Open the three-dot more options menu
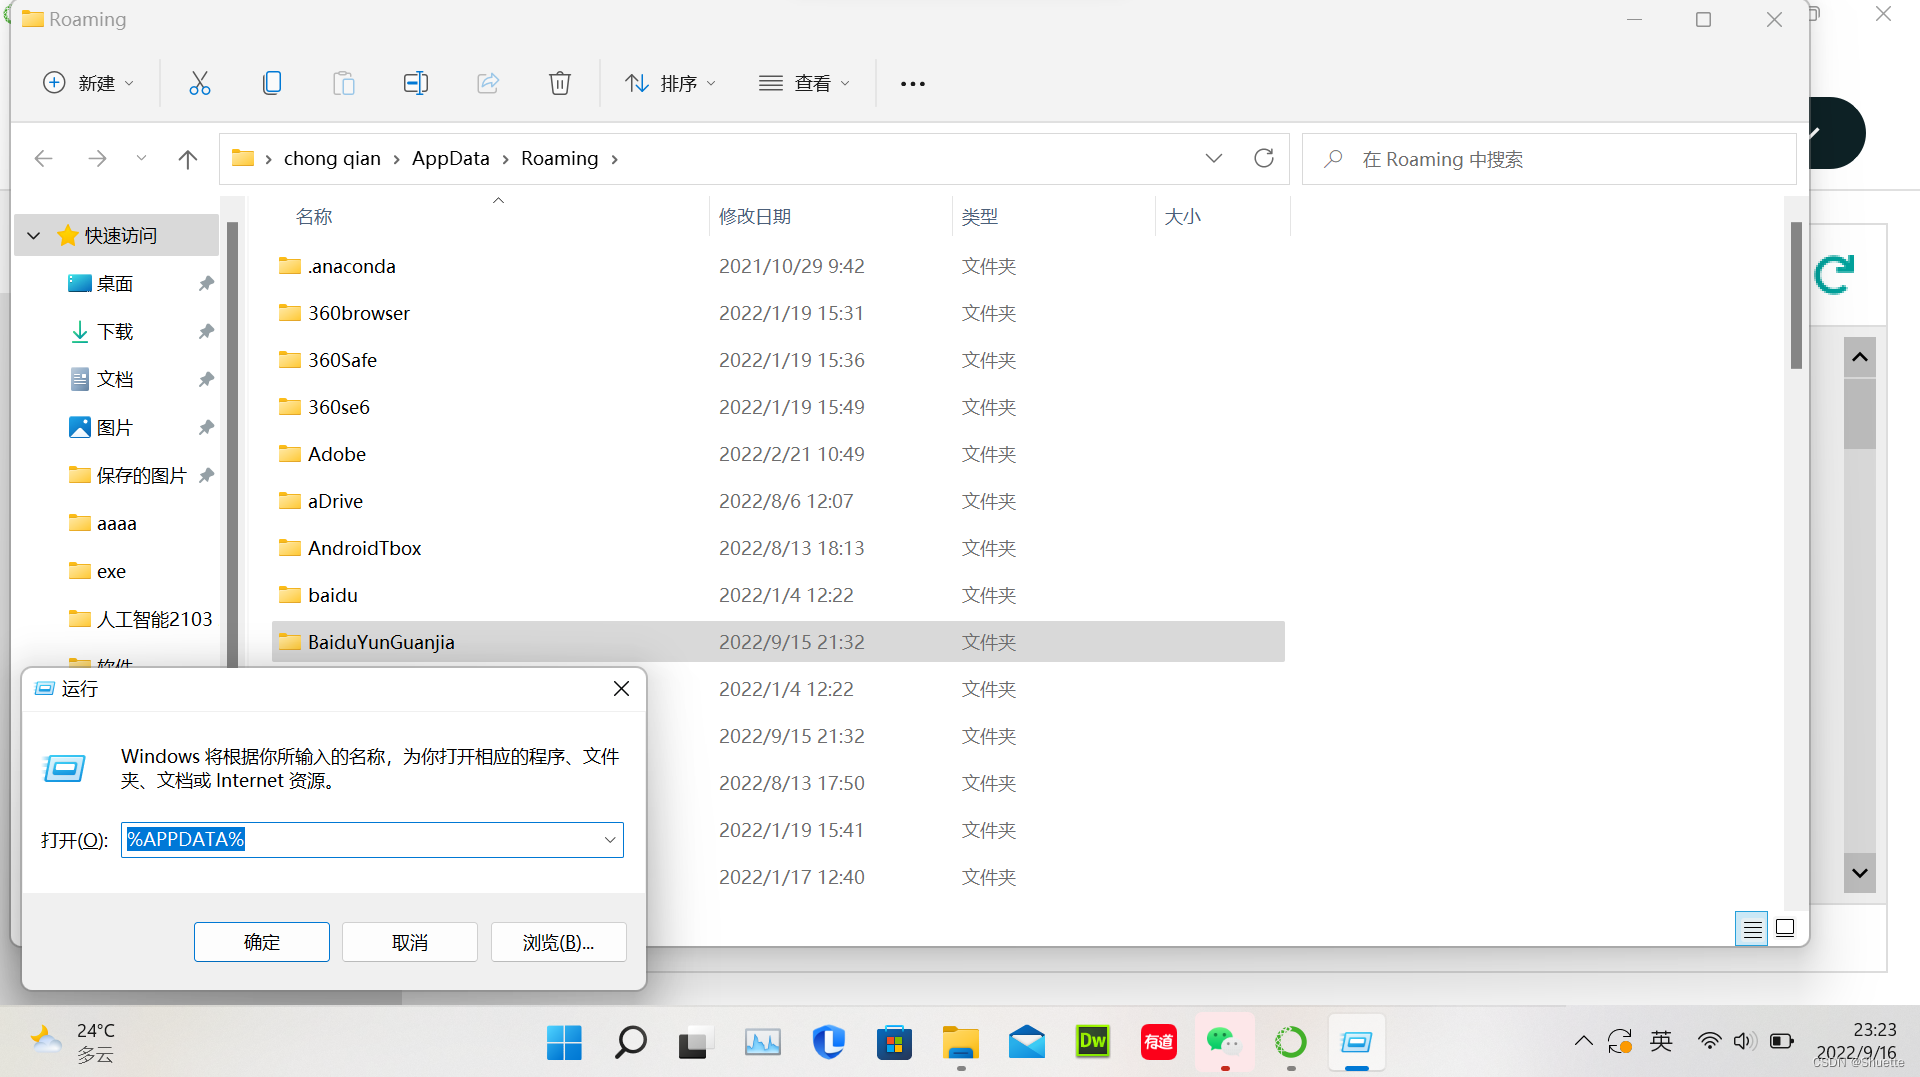 tap(913, 84)
